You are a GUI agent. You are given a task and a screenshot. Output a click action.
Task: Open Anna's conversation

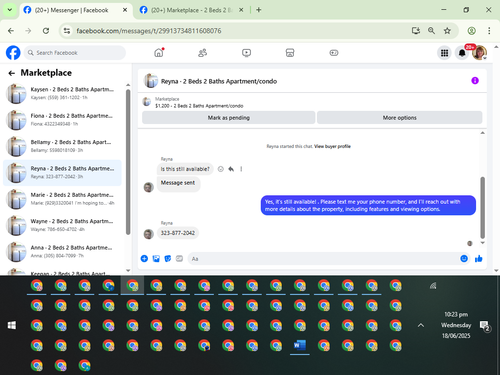tap(62, 251)
